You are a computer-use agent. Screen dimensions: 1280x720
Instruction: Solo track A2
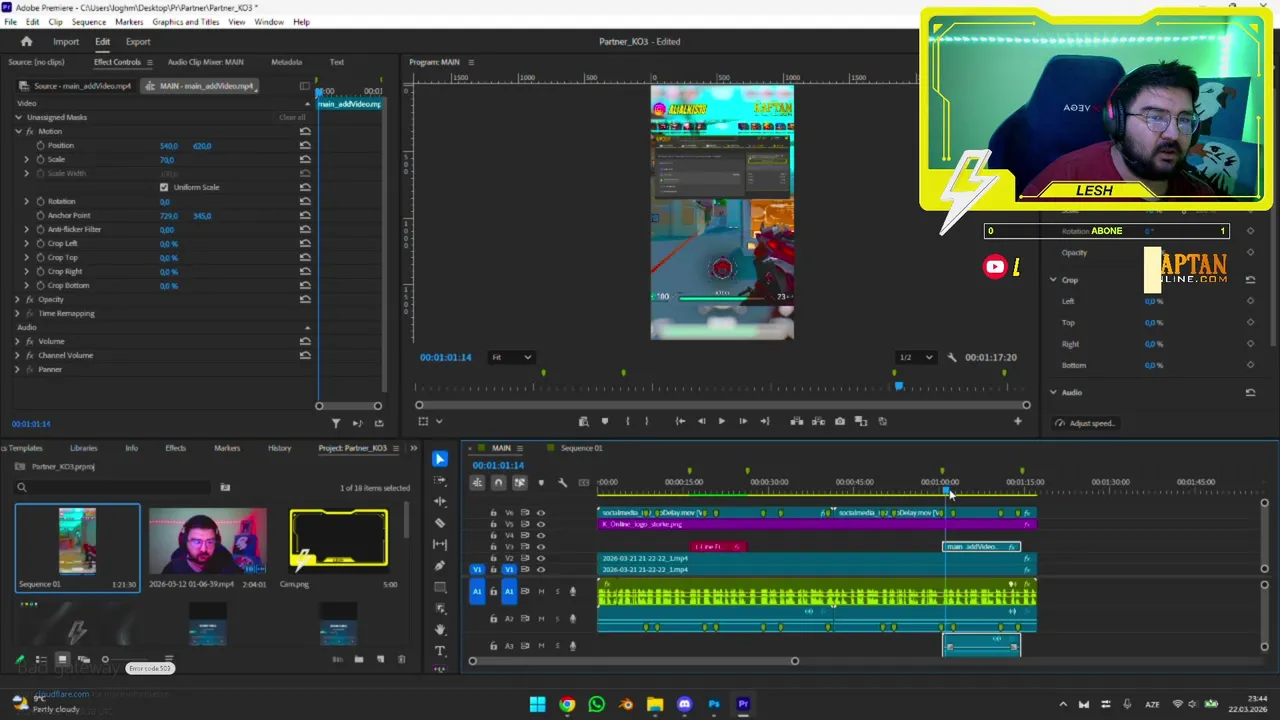point(557,619)
